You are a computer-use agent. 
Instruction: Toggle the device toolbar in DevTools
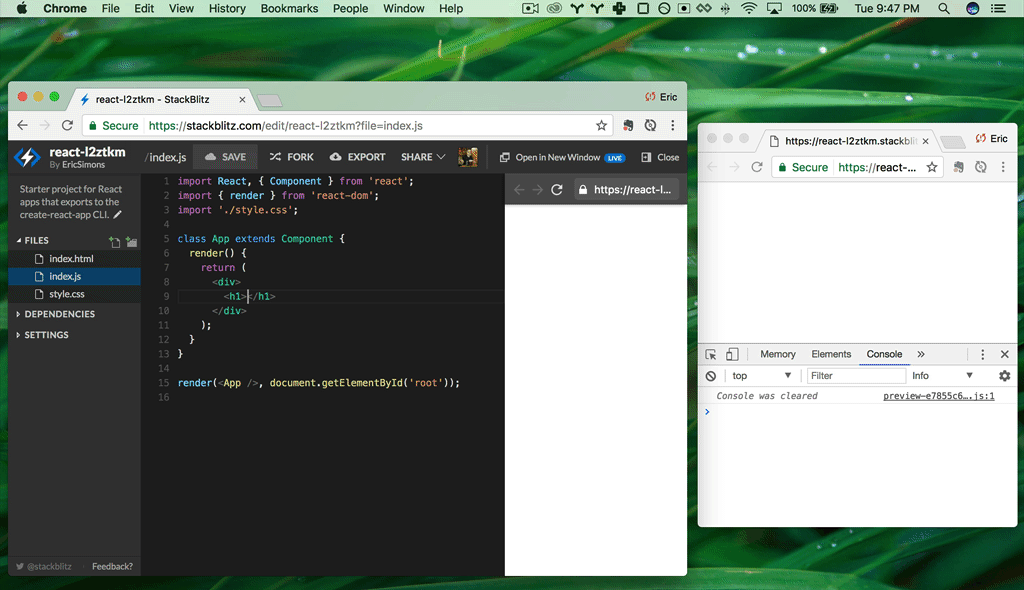click(x=732, y=354)
